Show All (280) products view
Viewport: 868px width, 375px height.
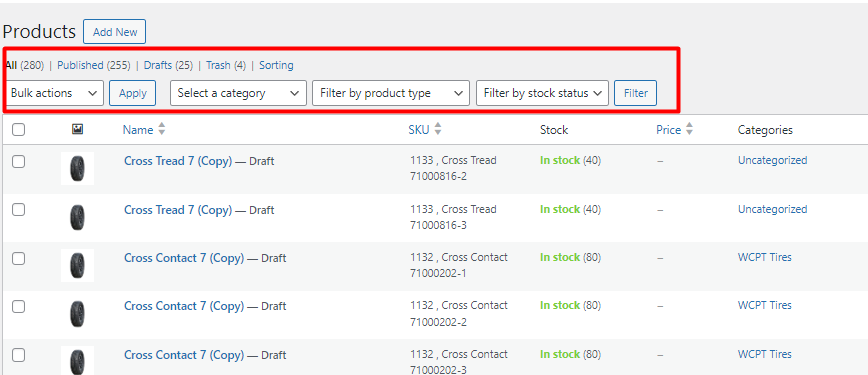coord(24,65)
